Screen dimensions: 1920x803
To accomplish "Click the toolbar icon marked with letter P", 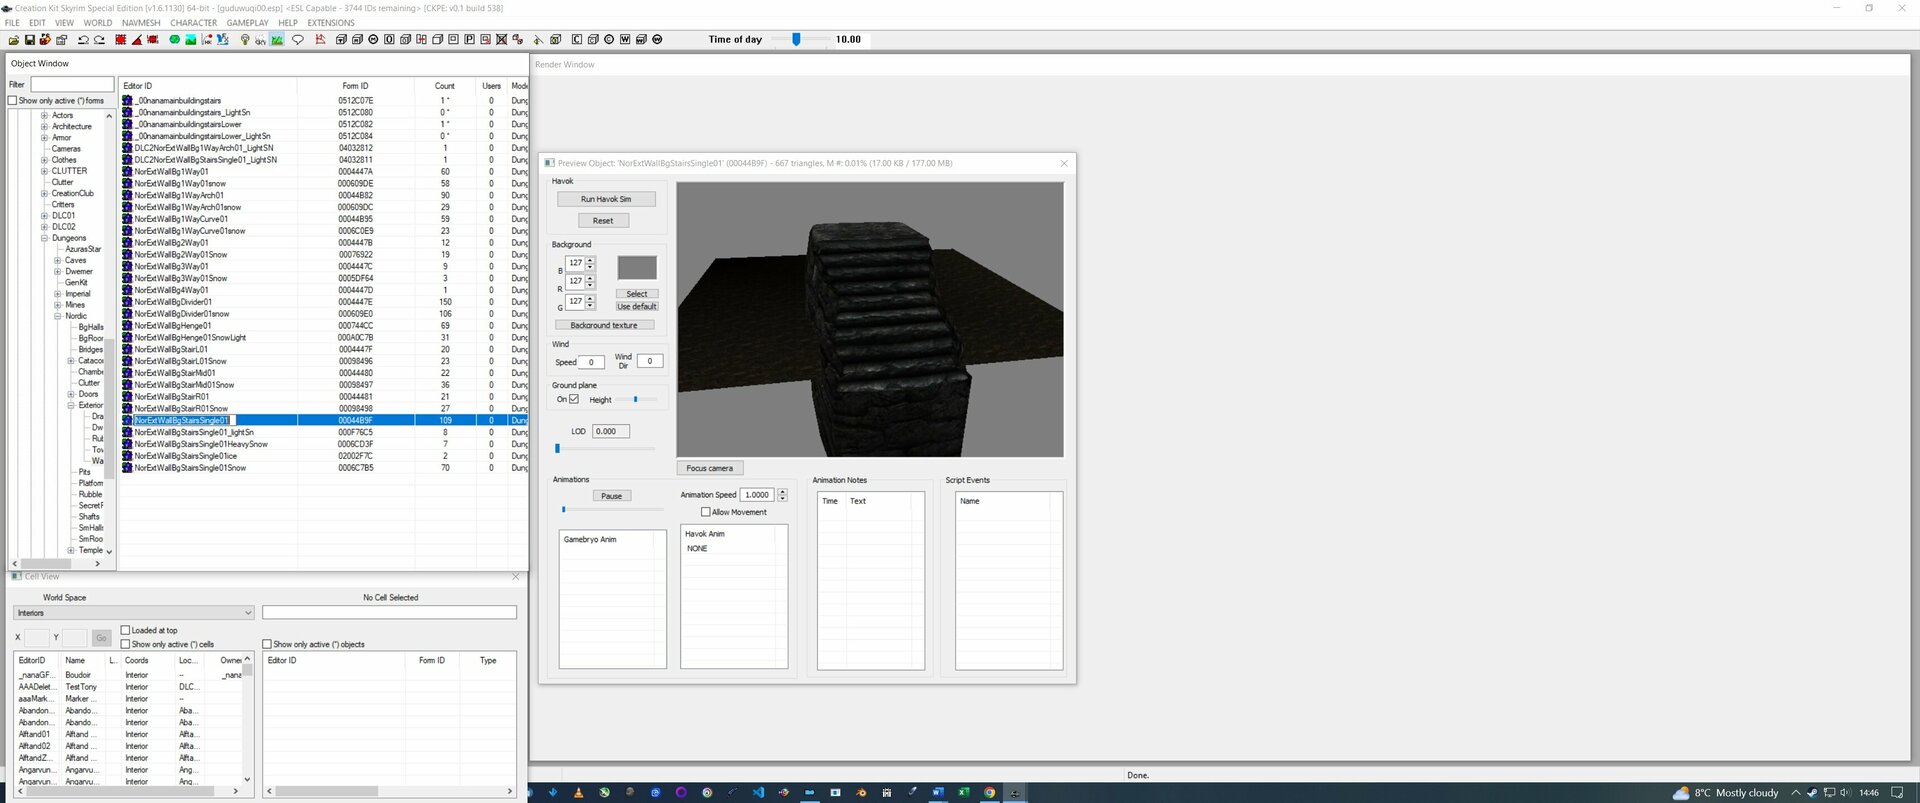I will point(469,40).
